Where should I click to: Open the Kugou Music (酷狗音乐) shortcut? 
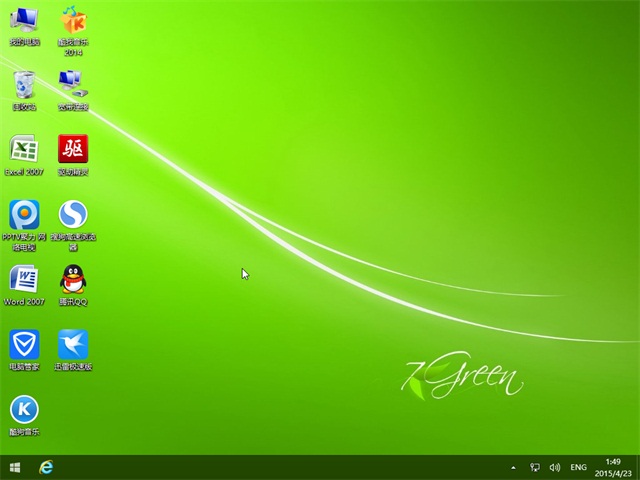(24, 409)
